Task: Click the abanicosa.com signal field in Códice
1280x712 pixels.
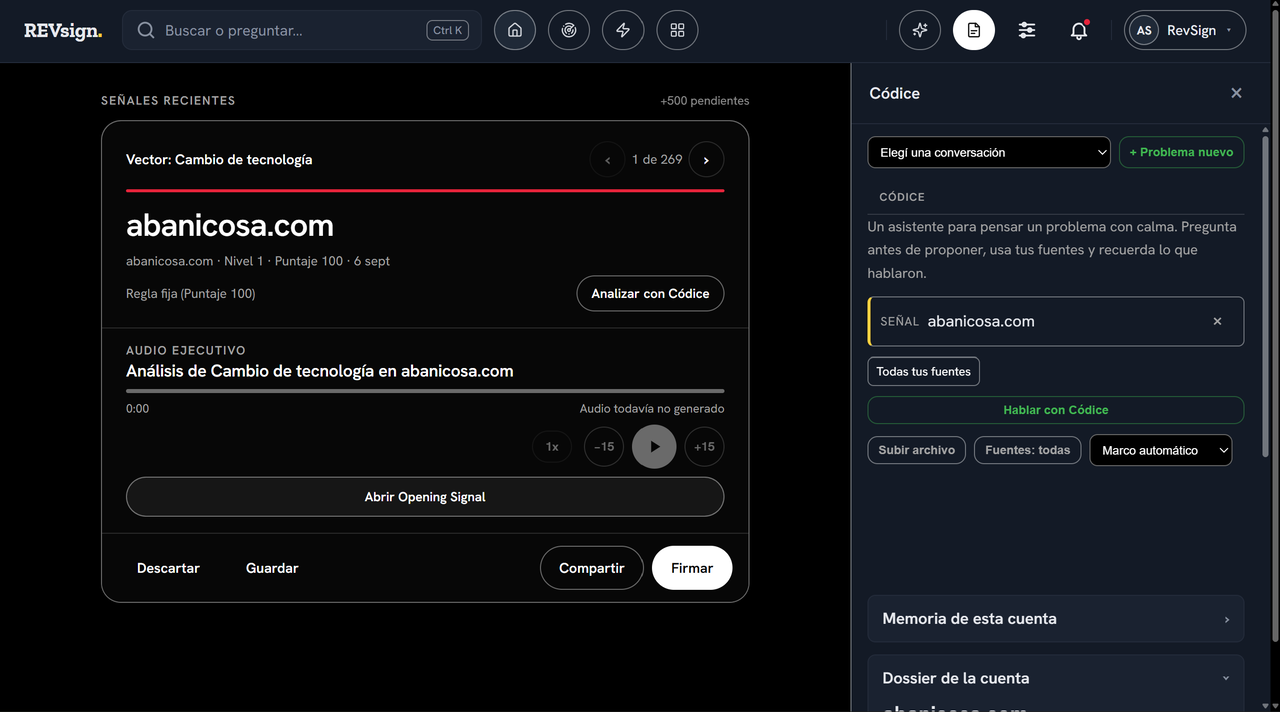Action: click(x=1056, y=321)
